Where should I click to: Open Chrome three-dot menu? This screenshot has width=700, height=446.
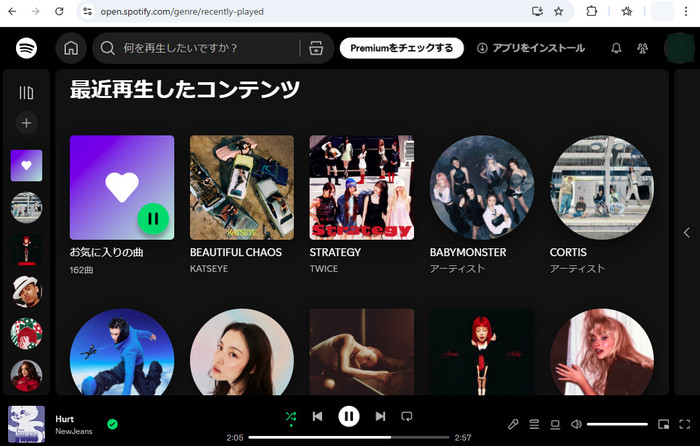tap(686, 11)
